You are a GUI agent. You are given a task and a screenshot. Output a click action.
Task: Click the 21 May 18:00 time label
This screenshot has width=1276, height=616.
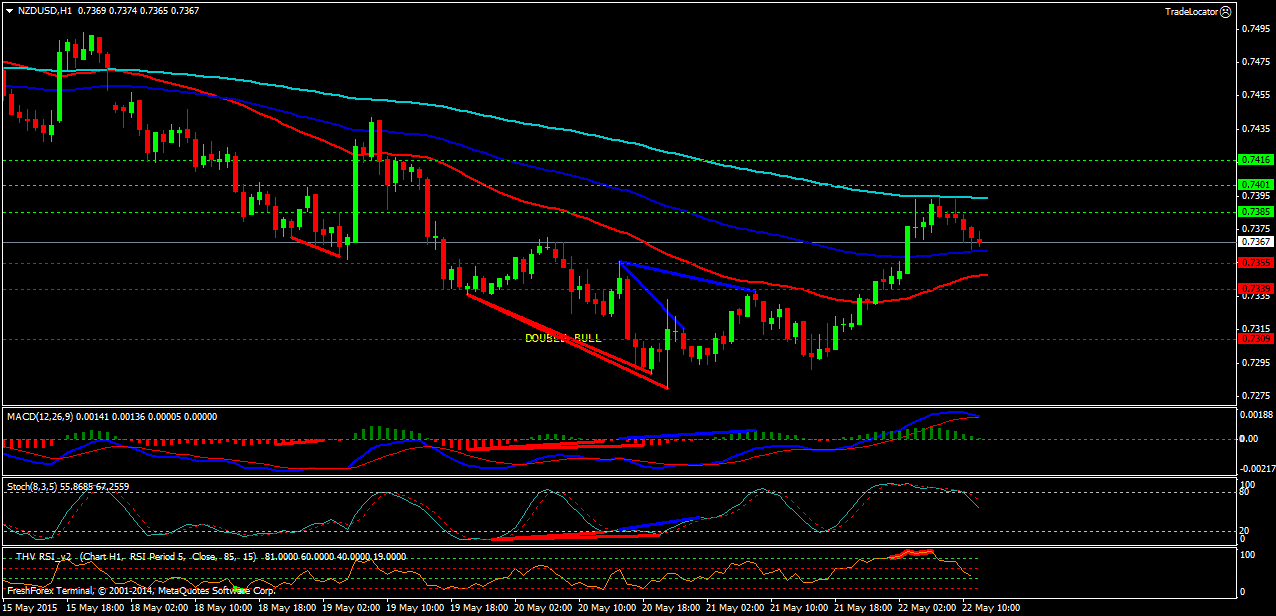[x=862, y=608]
